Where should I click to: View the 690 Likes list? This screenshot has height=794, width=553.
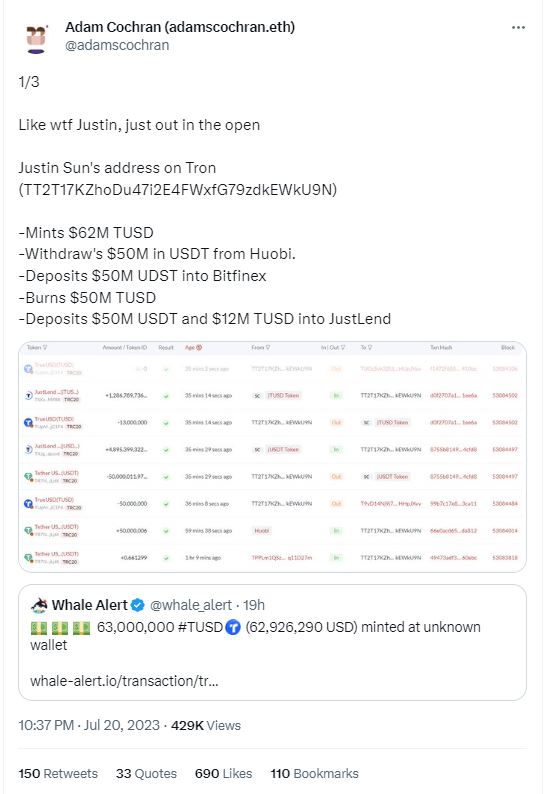223,773
